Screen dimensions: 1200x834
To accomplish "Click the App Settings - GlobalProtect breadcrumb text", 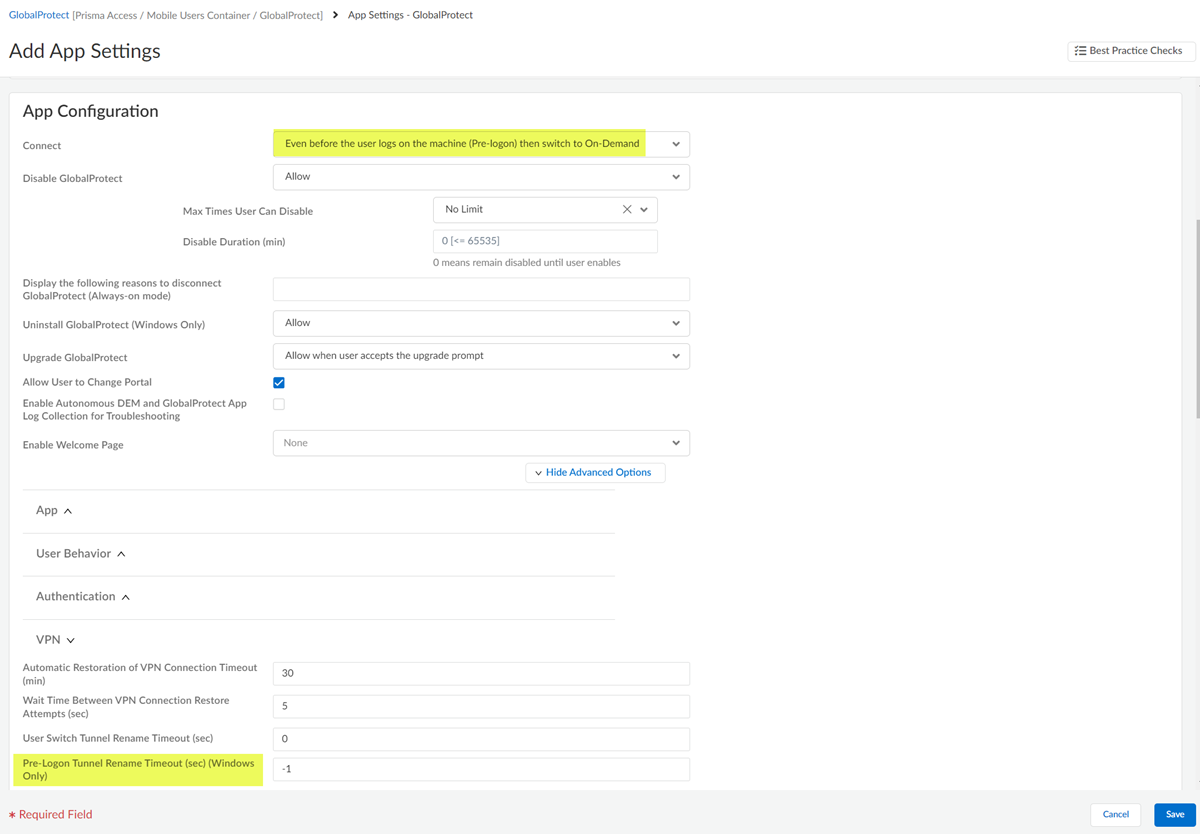I will pyautogui.click(x=410, y=15).
